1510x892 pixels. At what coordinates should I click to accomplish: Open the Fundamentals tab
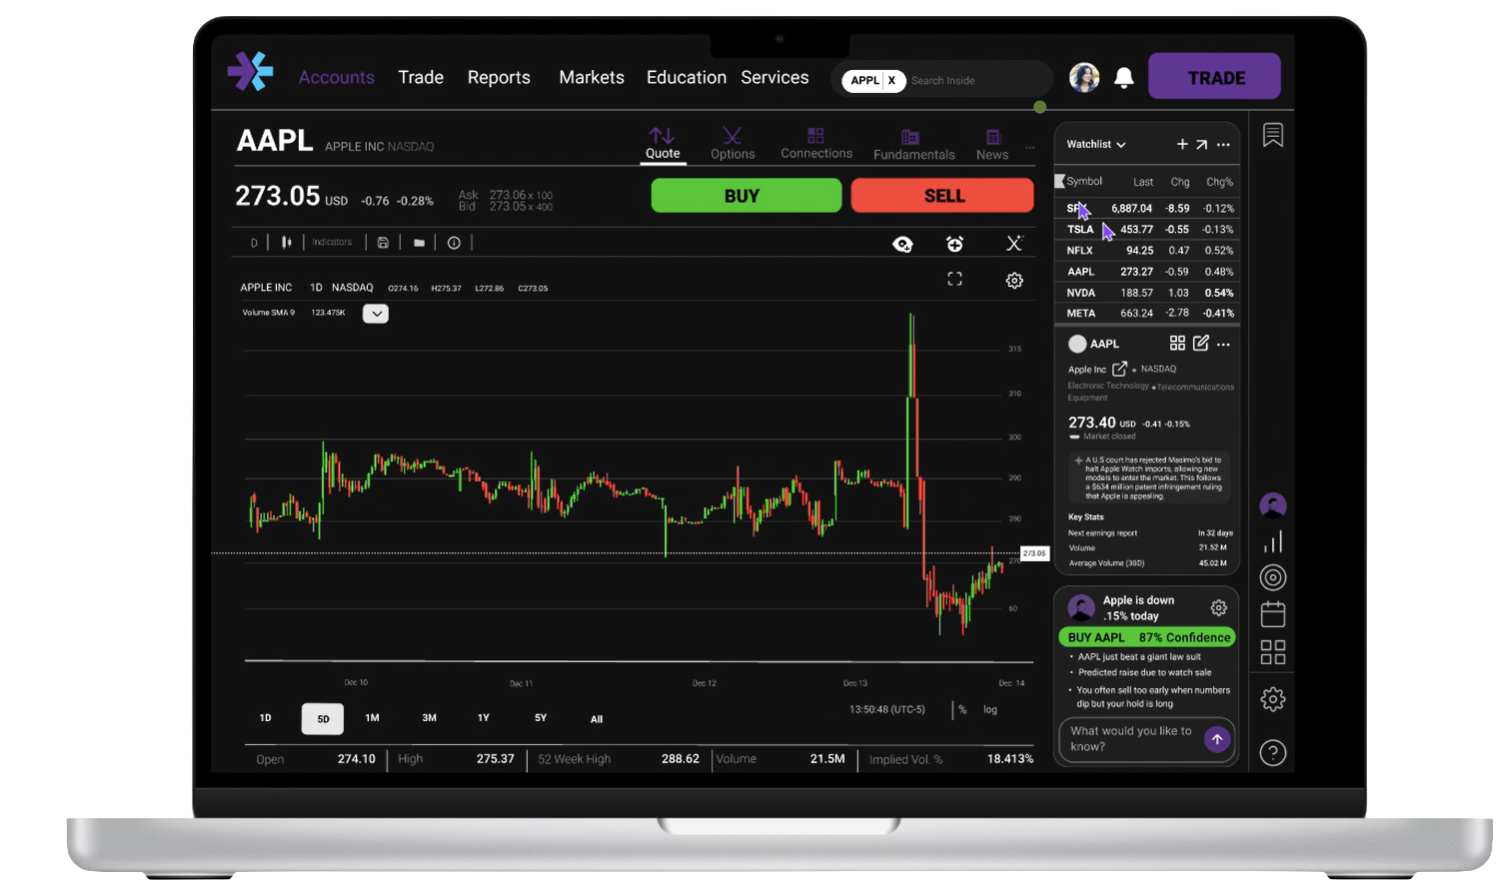[913, 145]
